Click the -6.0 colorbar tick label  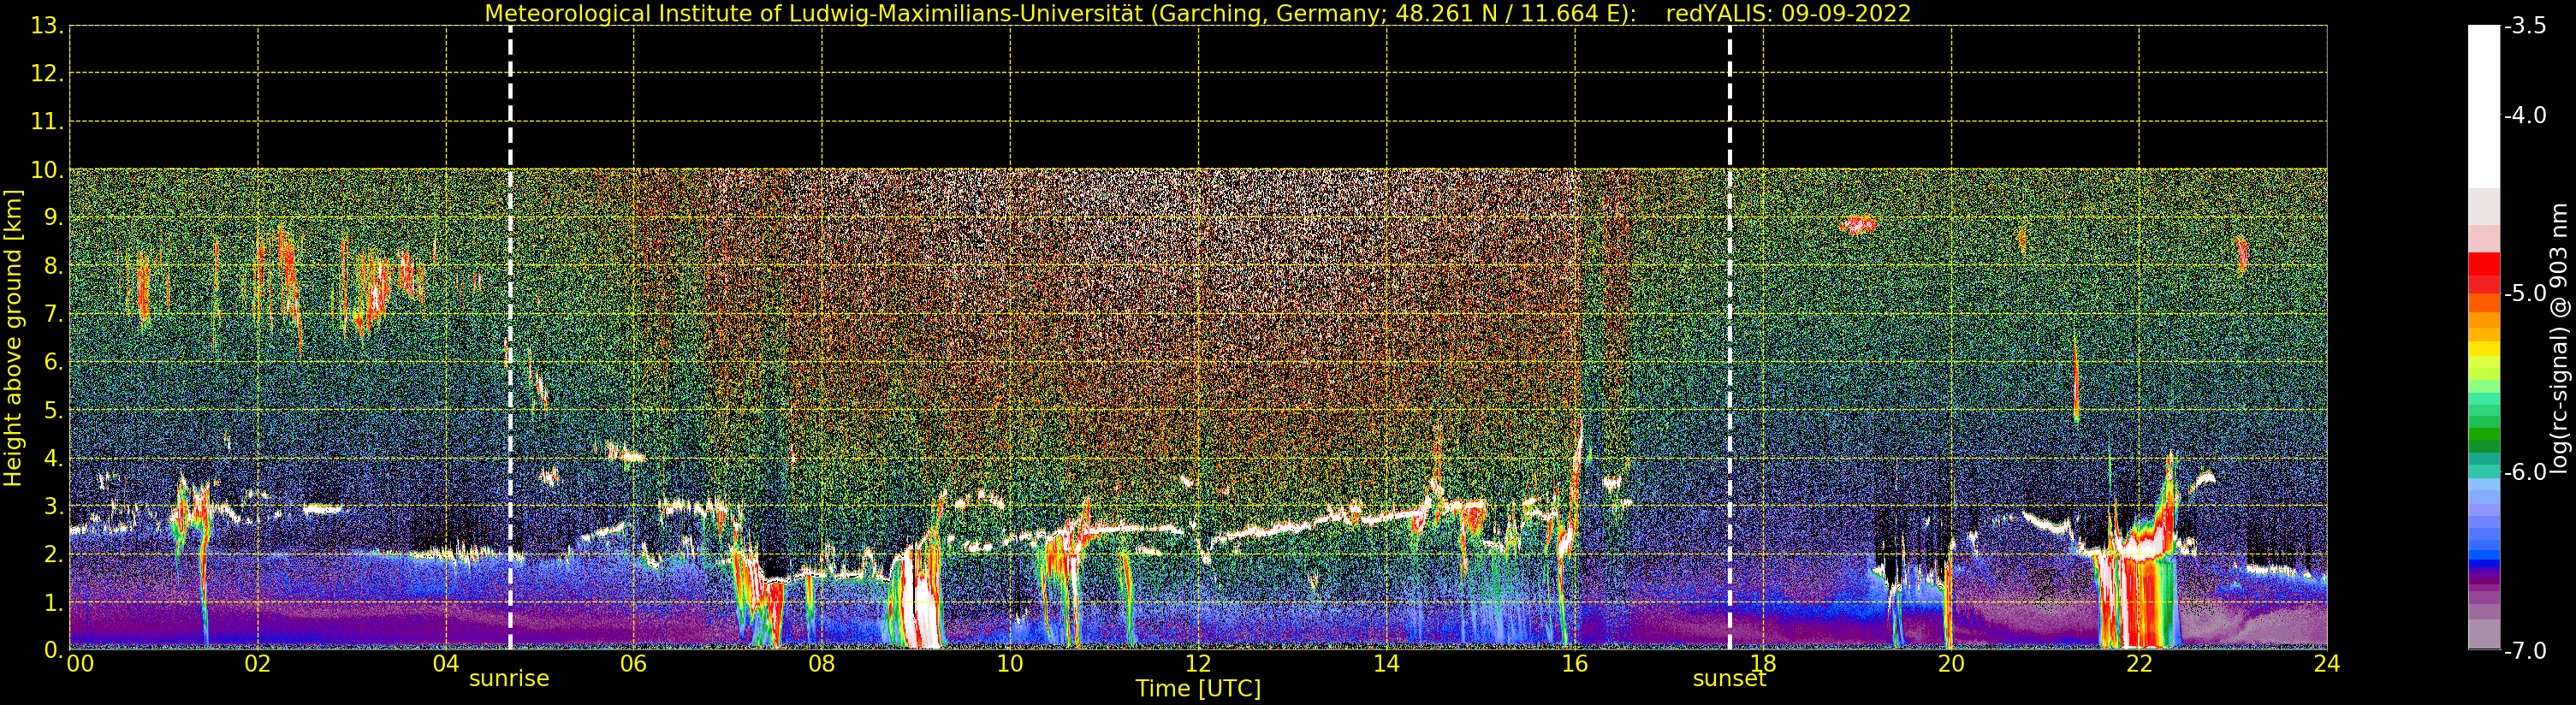click(2525, 471)
